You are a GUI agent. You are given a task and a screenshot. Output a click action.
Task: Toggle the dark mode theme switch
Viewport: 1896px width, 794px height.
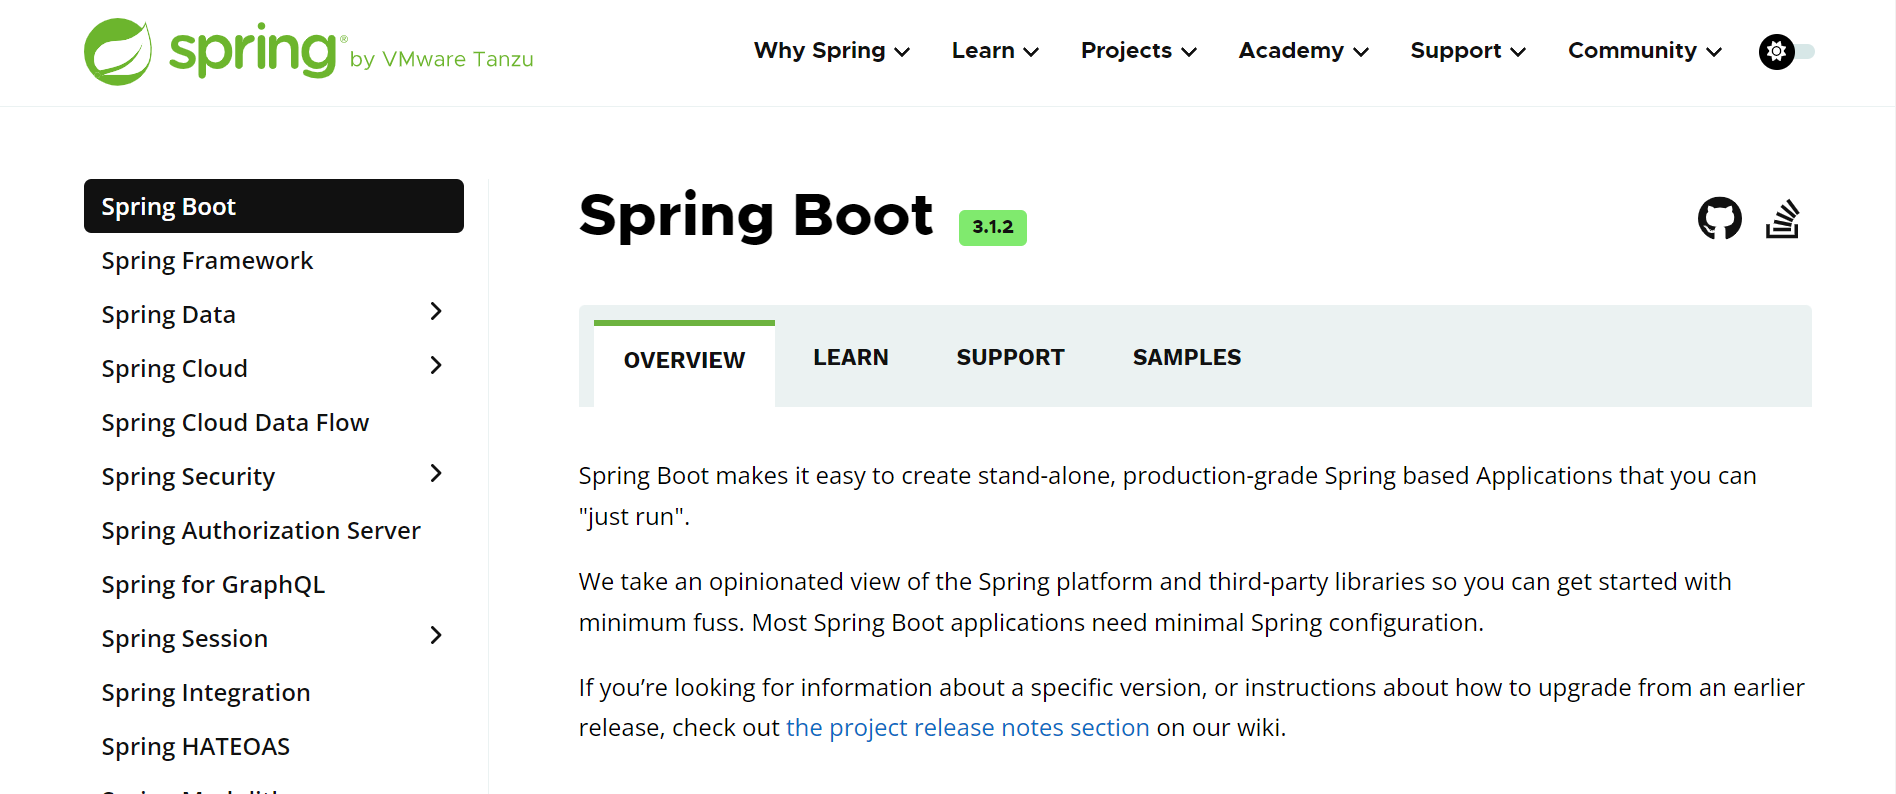(x=1786, y=51)
